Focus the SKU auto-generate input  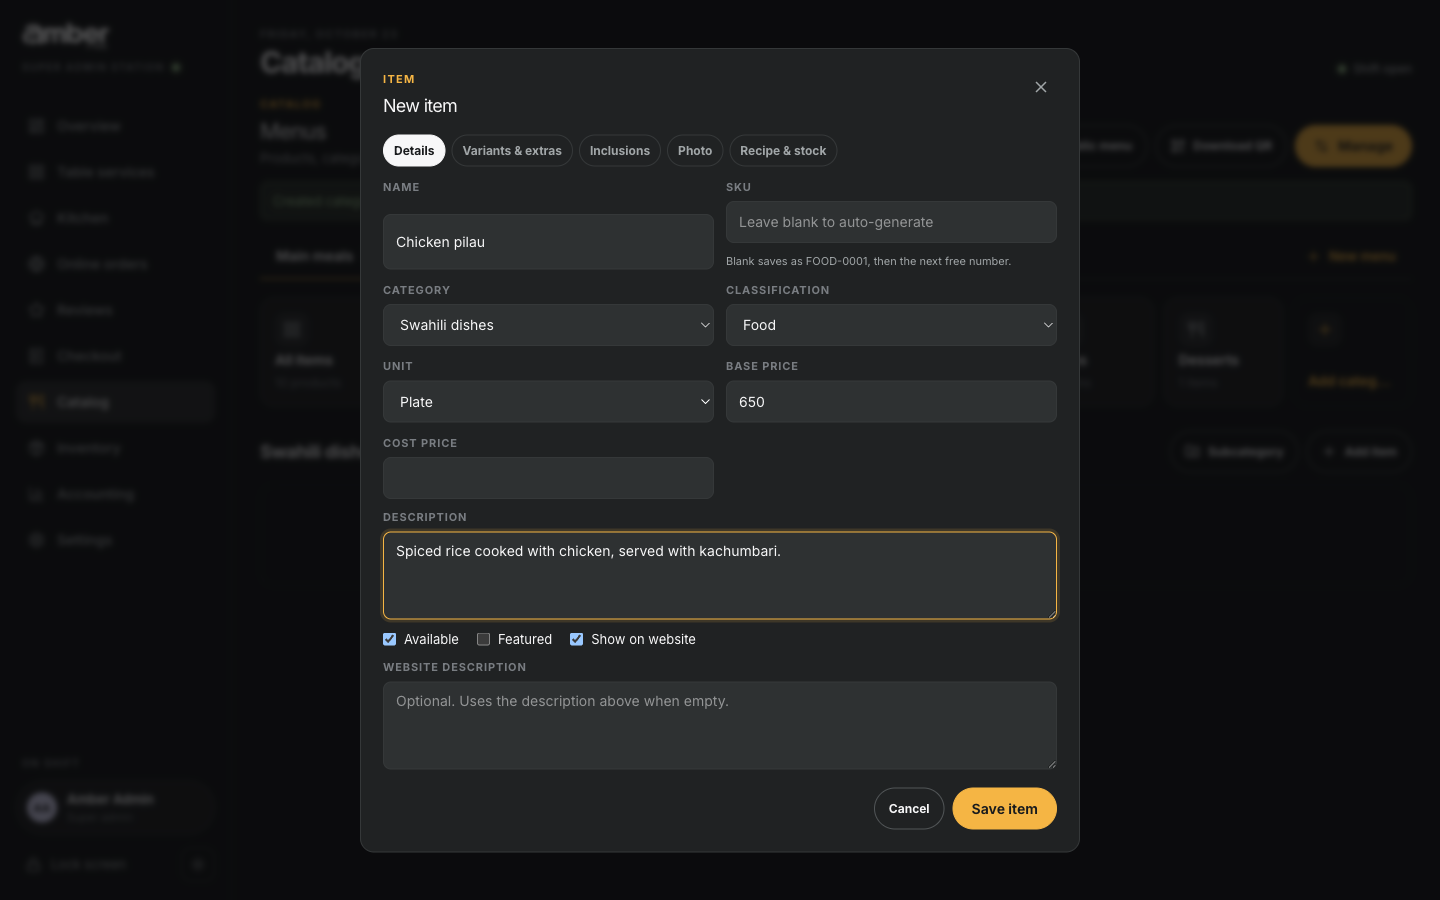click(891, 222)
